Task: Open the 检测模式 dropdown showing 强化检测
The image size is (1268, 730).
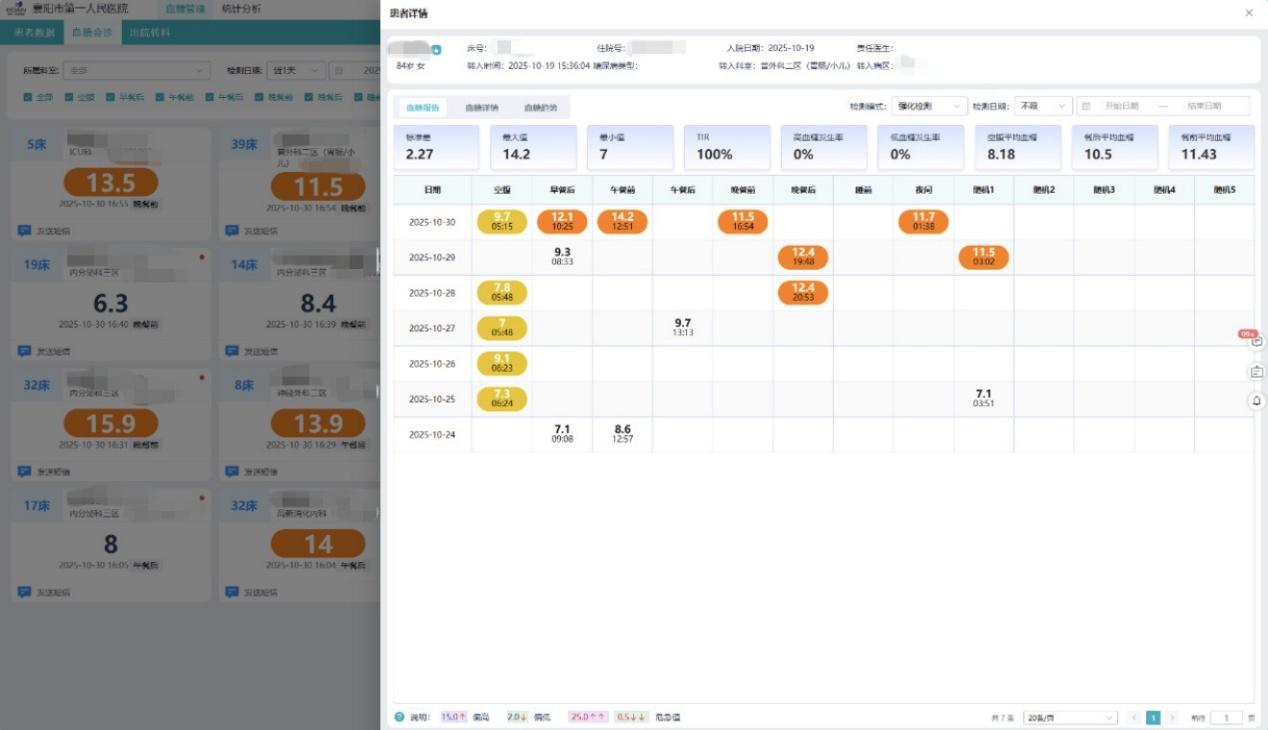Action: [x=928, y=106]
